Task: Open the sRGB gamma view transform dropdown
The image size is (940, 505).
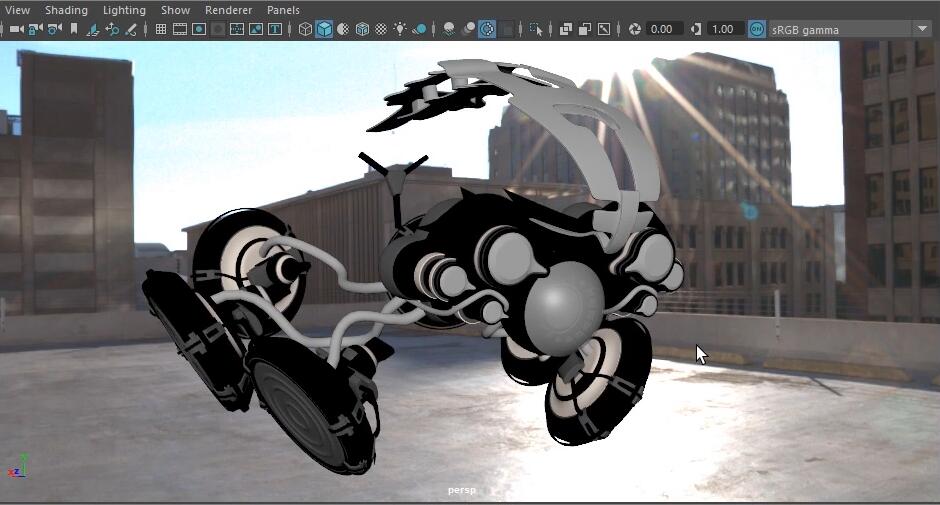Action: point(848,29)
